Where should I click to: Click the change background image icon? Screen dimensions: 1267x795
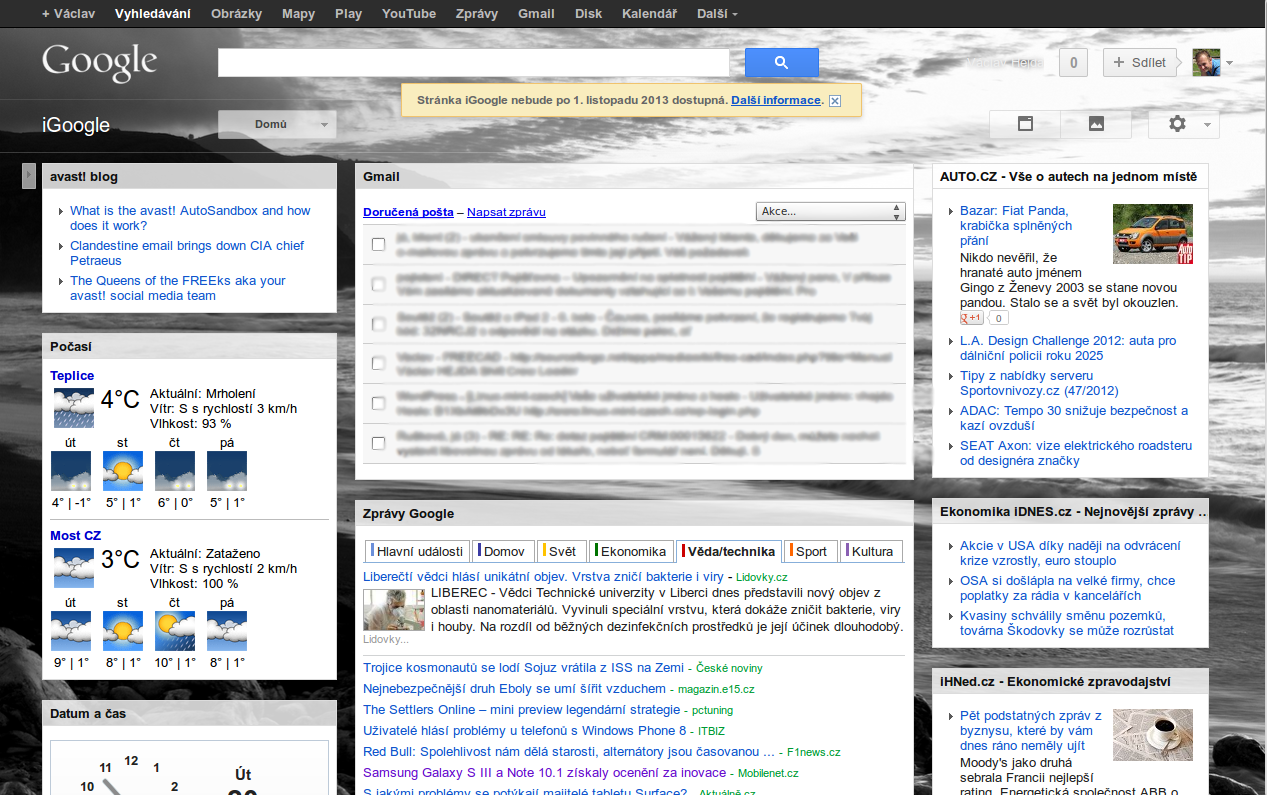tap(1096, 124)
